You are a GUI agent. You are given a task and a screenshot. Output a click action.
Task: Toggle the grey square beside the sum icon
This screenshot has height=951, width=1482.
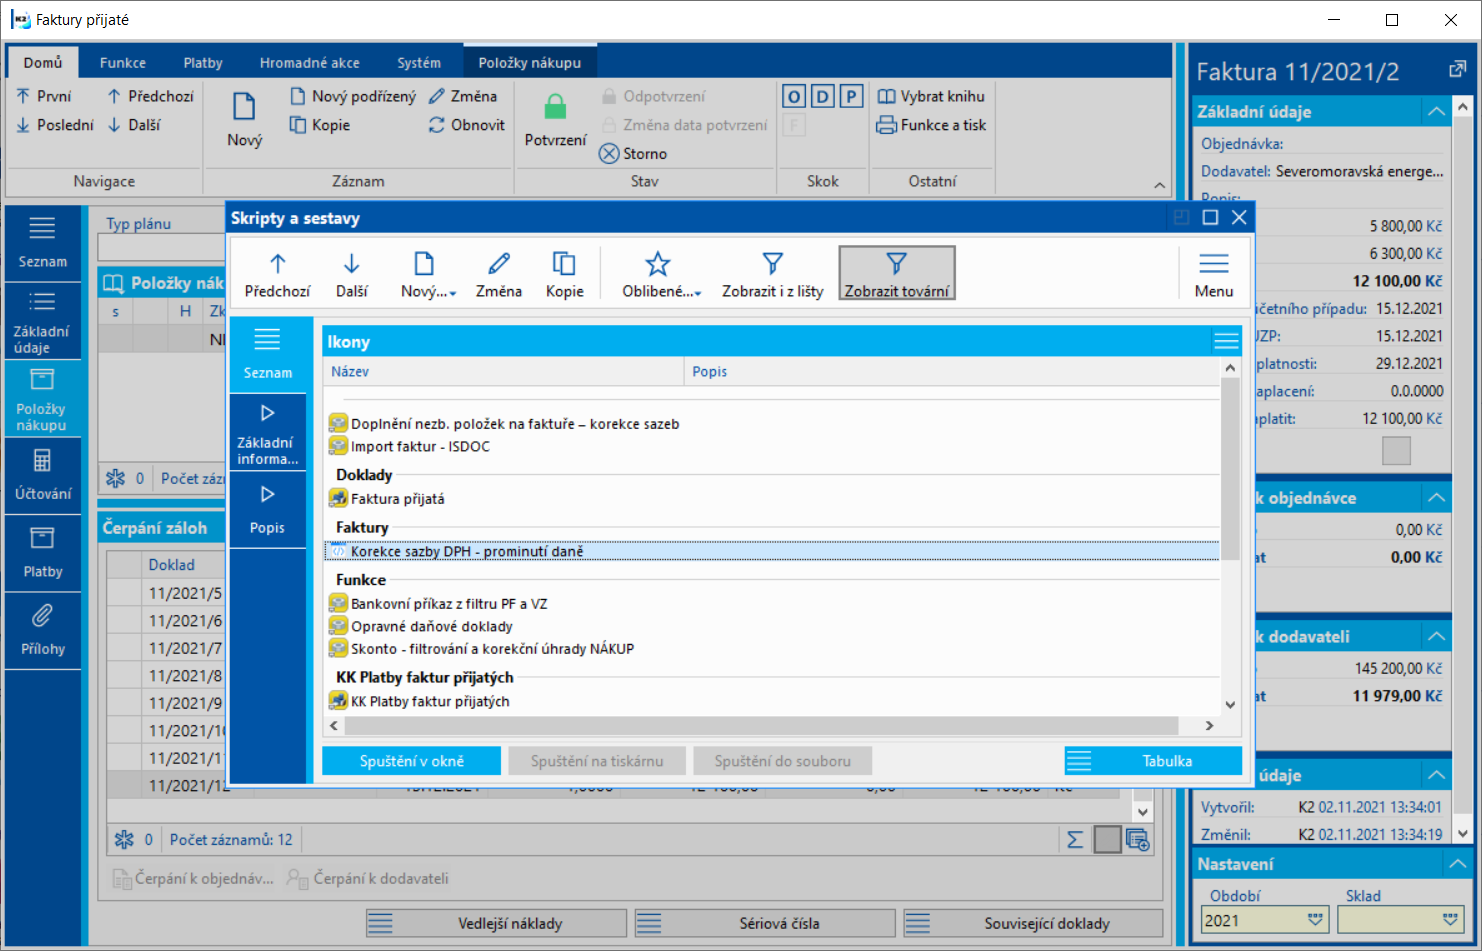pos(1107,840)
